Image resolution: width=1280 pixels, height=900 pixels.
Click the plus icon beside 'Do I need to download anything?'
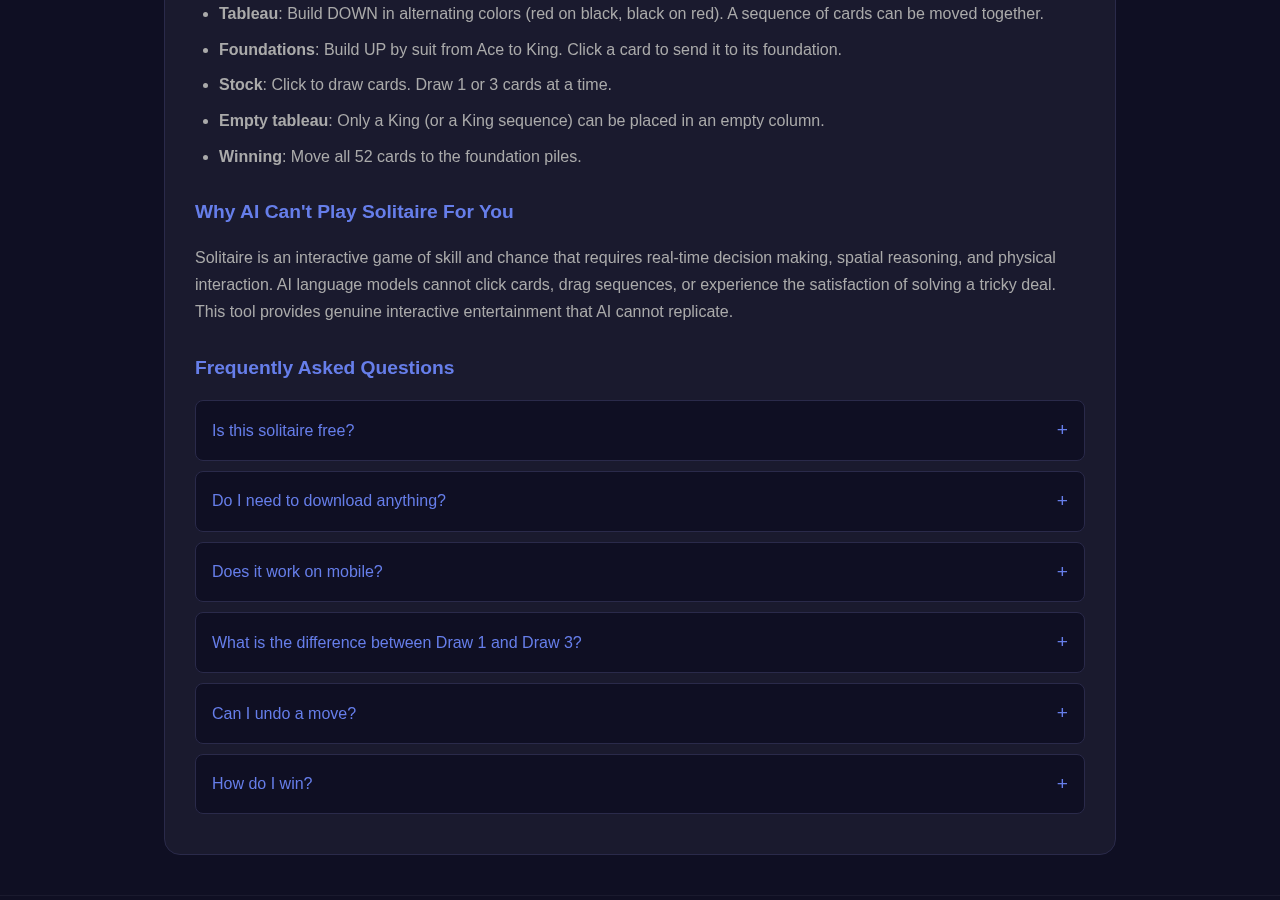(1062, 501)
